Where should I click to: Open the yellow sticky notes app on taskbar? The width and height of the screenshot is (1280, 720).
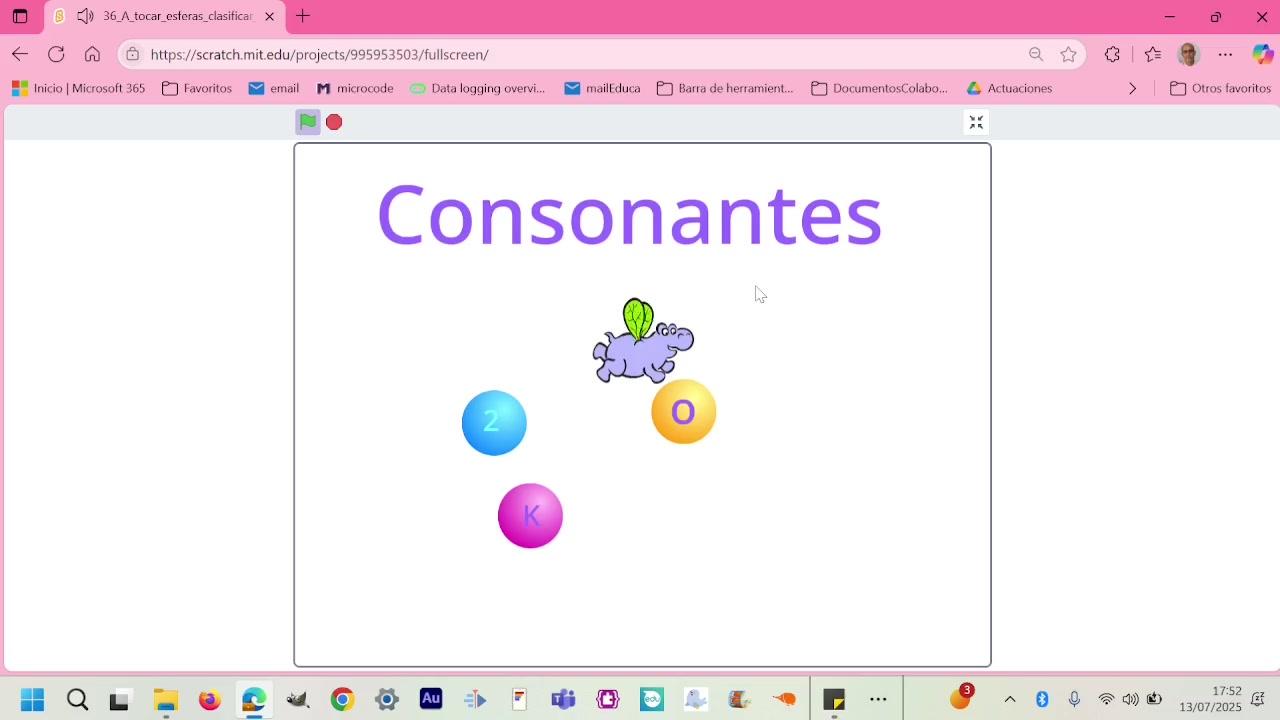pyautogui.click(x=834, y=699)
